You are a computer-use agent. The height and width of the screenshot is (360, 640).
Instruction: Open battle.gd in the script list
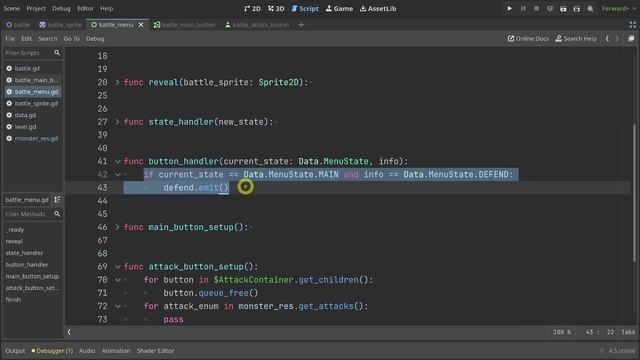(33, 68)
